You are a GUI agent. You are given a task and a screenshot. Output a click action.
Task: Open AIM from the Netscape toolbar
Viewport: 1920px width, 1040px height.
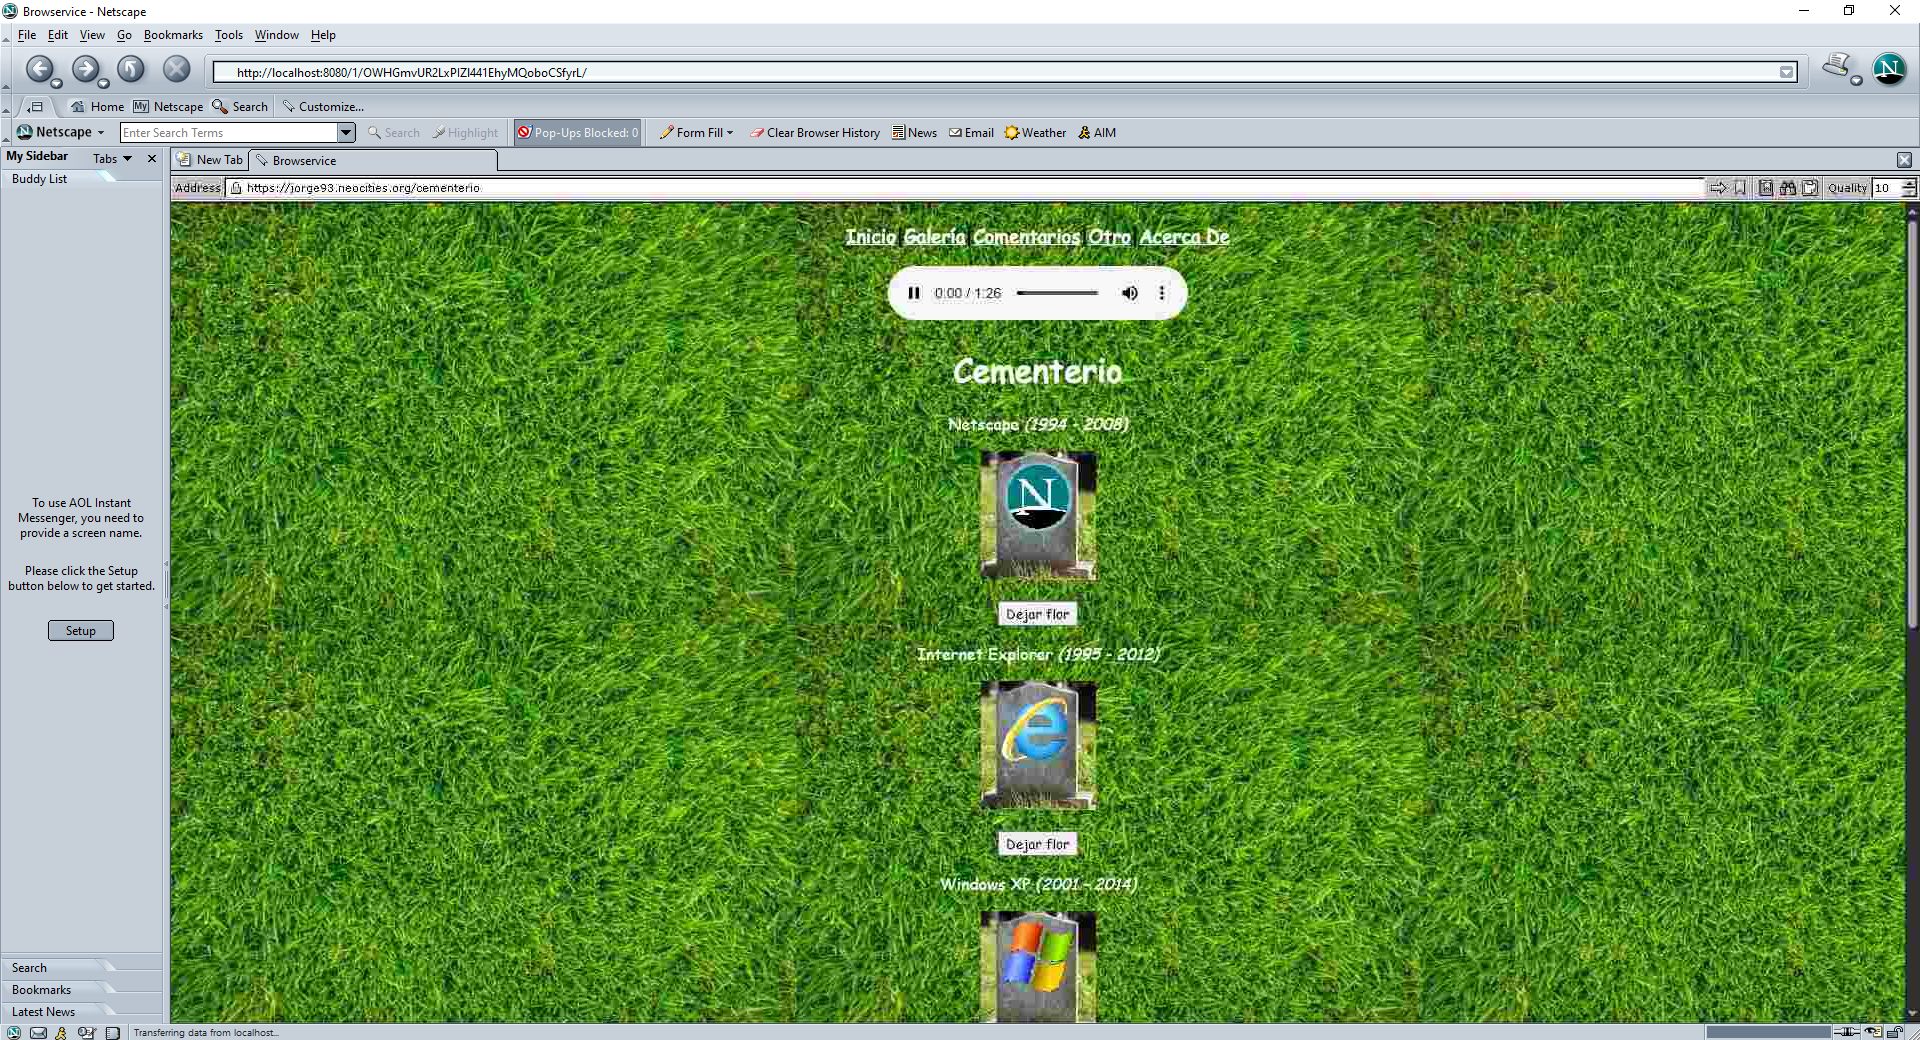(x=1097, y=132)
